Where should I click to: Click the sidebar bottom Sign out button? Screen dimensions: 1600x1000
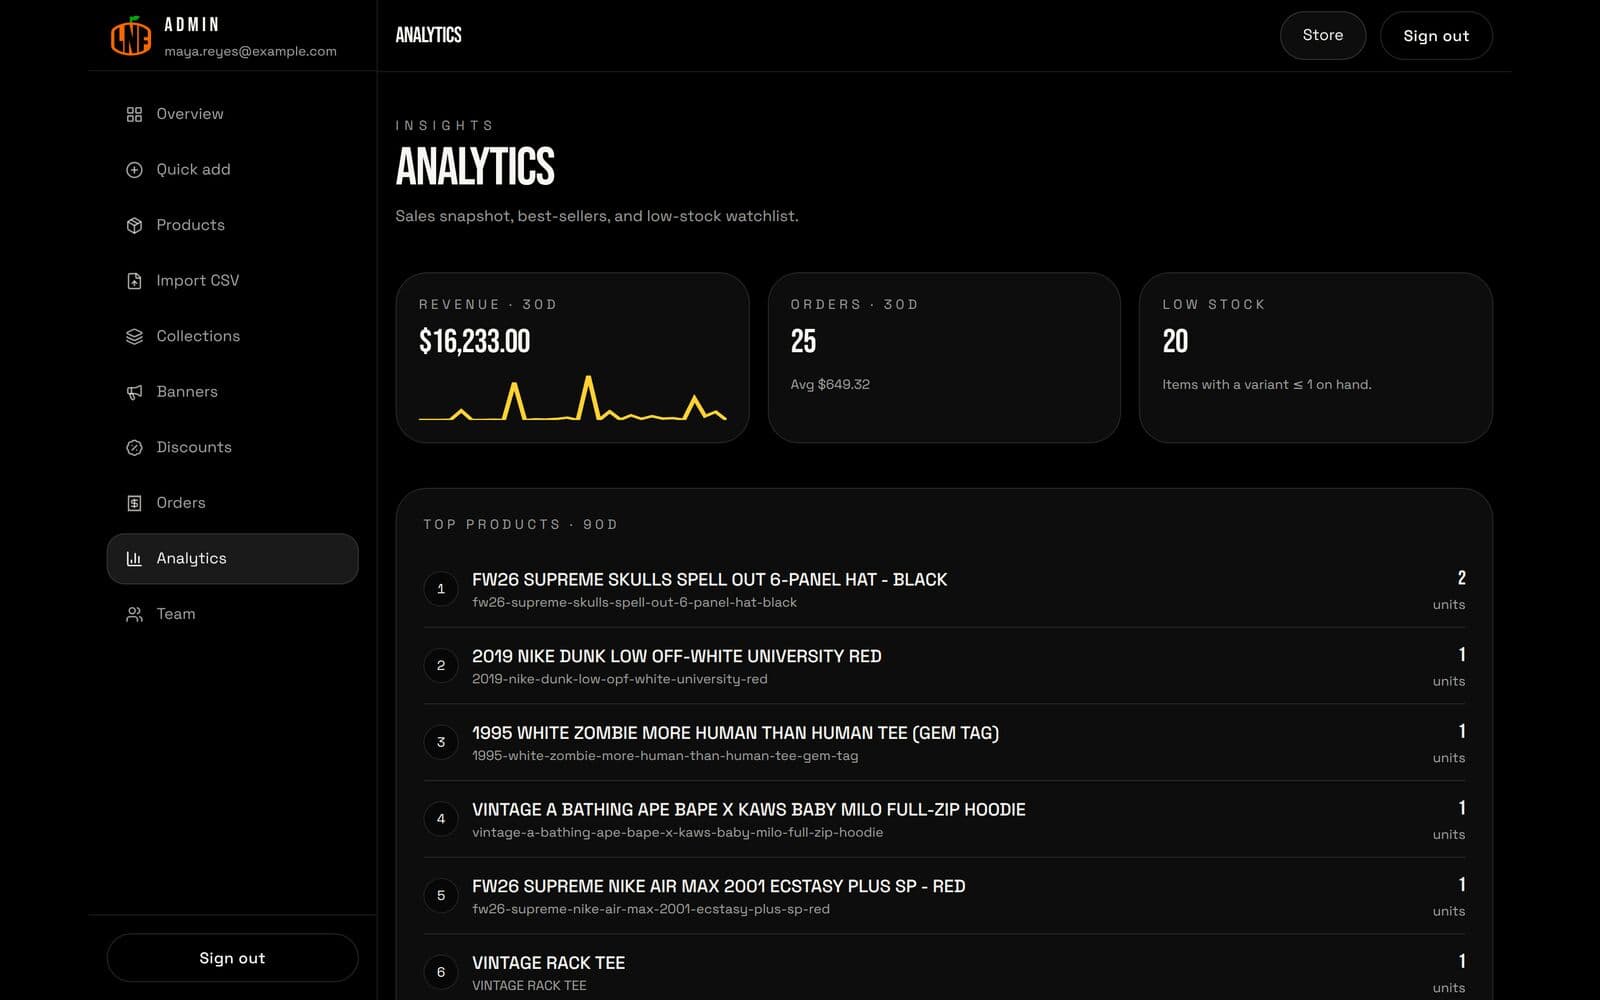(232, 958)
